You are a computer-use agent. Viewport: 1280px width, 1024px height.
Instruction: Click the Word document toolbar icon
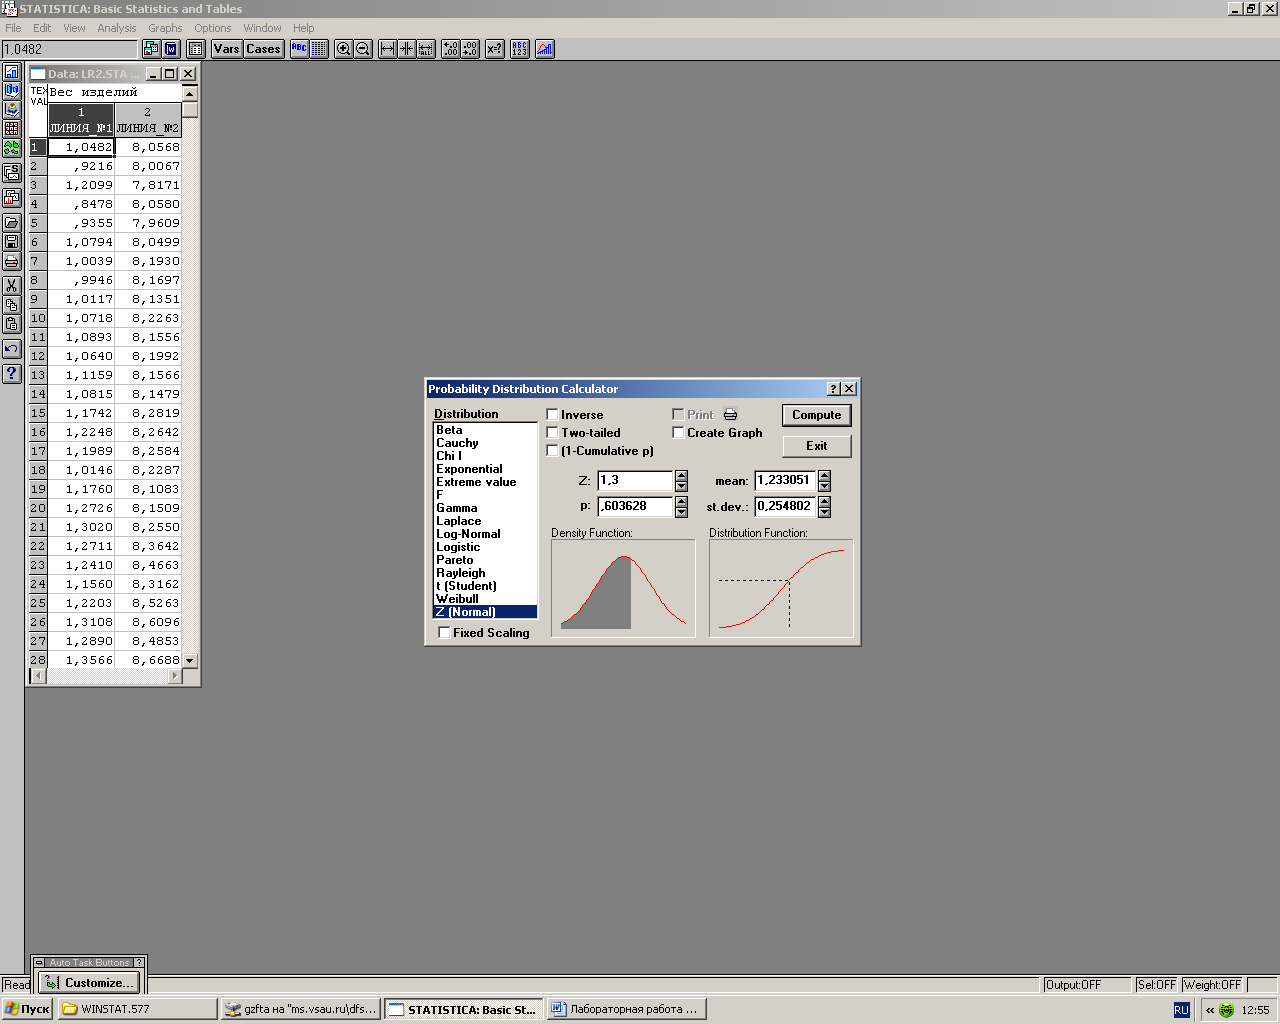pyautogui.click(x=171, y=48)
